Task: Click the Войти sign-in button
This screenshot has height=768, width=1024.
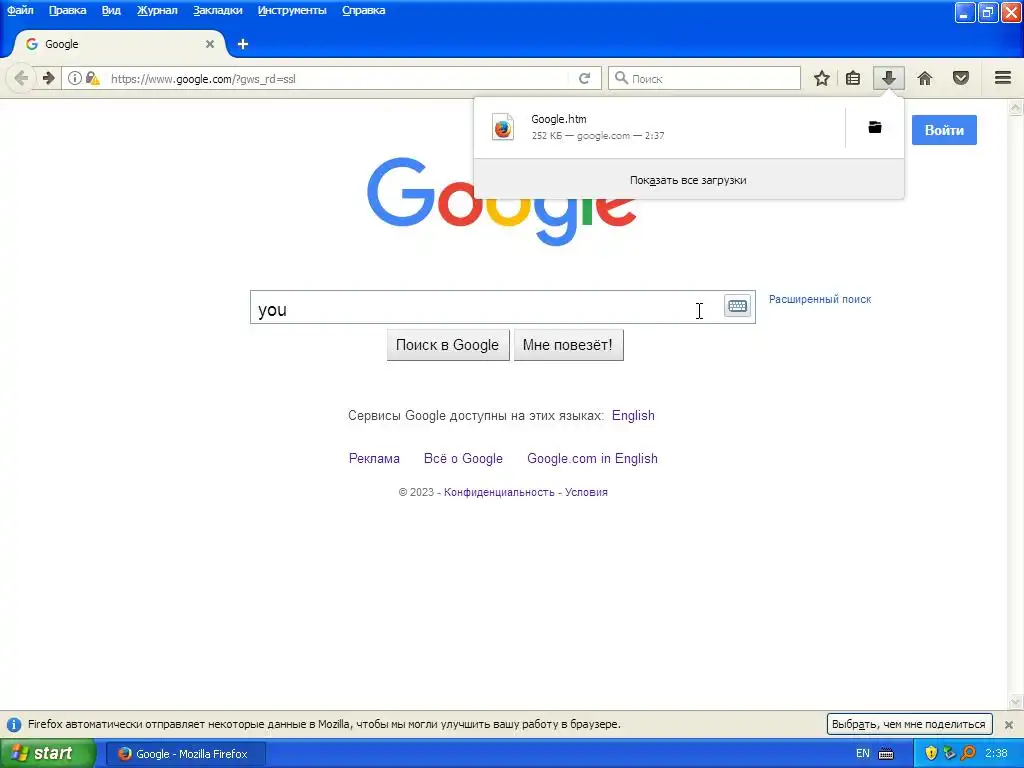Action: pyautogui.click(x=944, y=130)
